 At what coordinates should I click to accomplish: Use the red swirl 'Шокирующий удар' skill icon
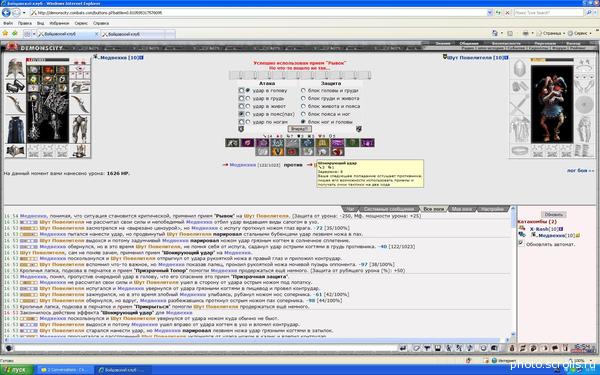point(337,152)
